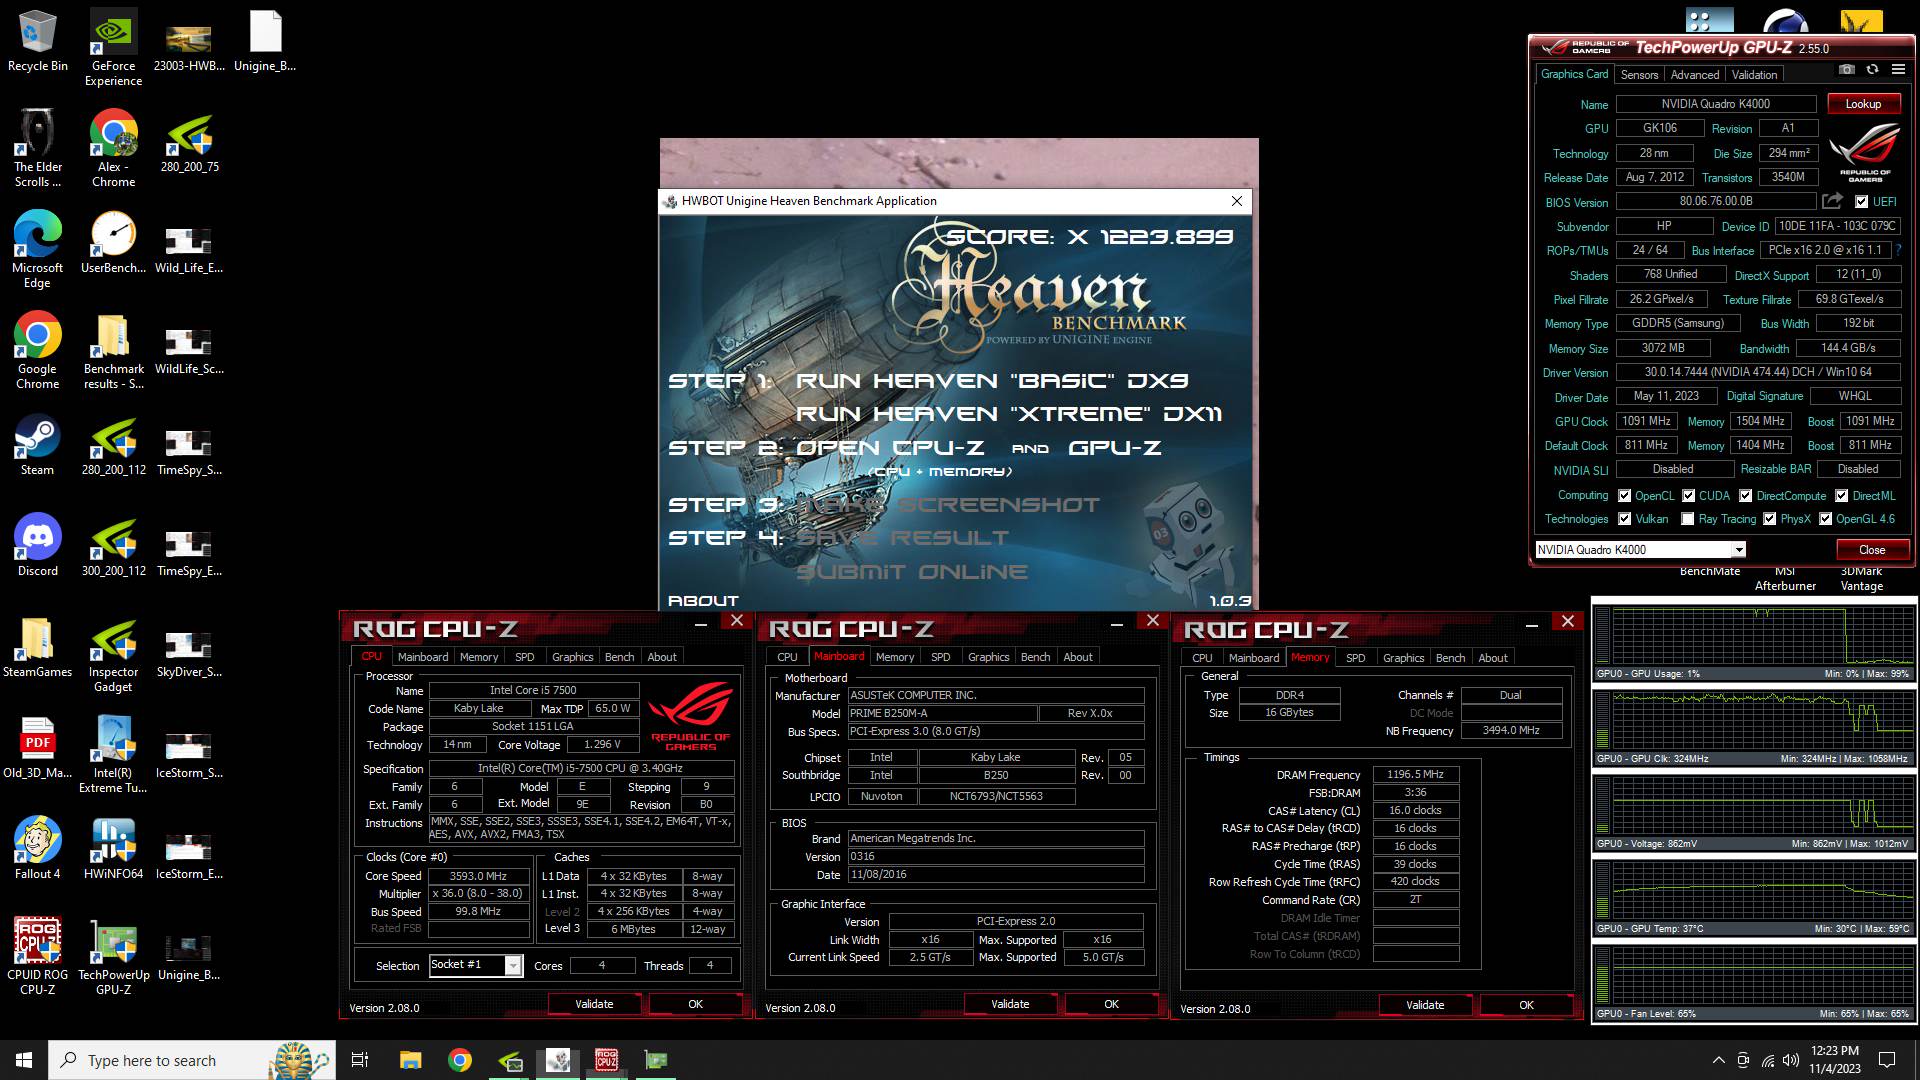Screen dimensions: 1920x1080
Task: Click volume icon in system tray
Action: (1790, 1060)
